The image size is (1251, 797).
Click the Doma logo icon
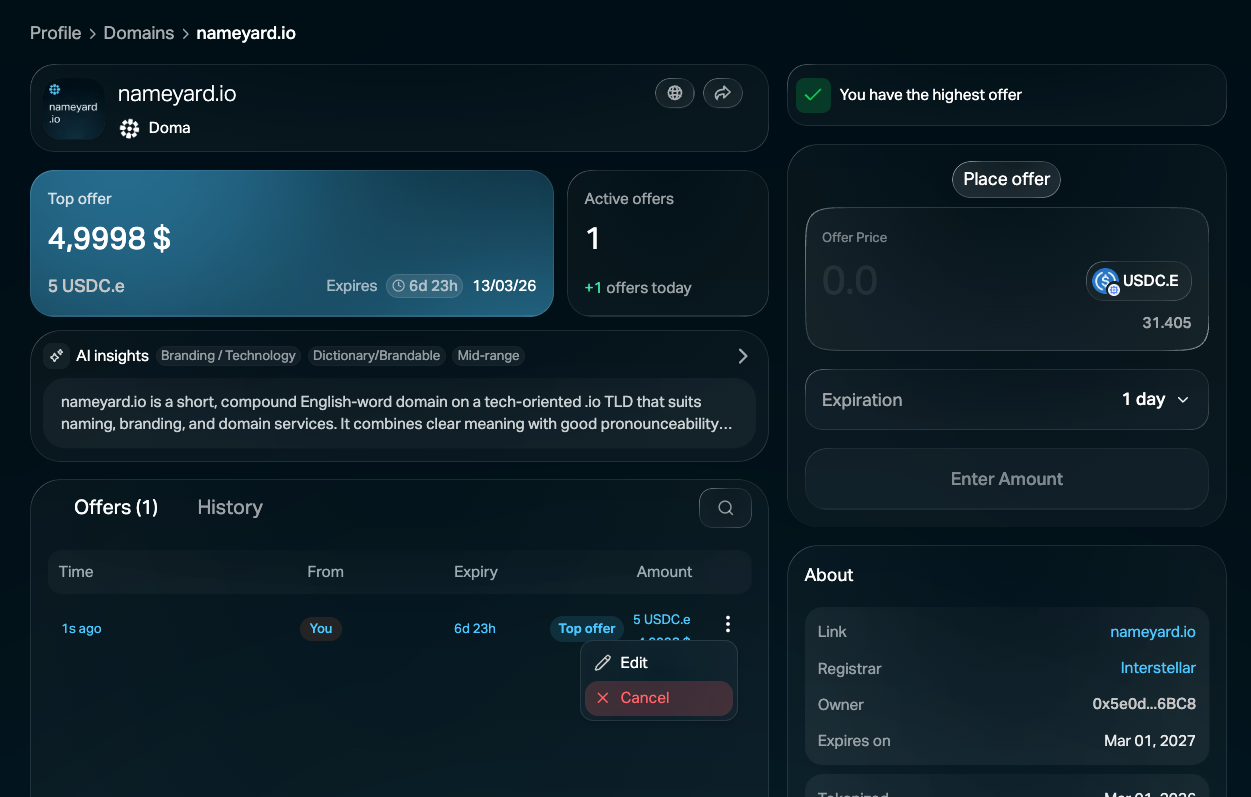129,128
